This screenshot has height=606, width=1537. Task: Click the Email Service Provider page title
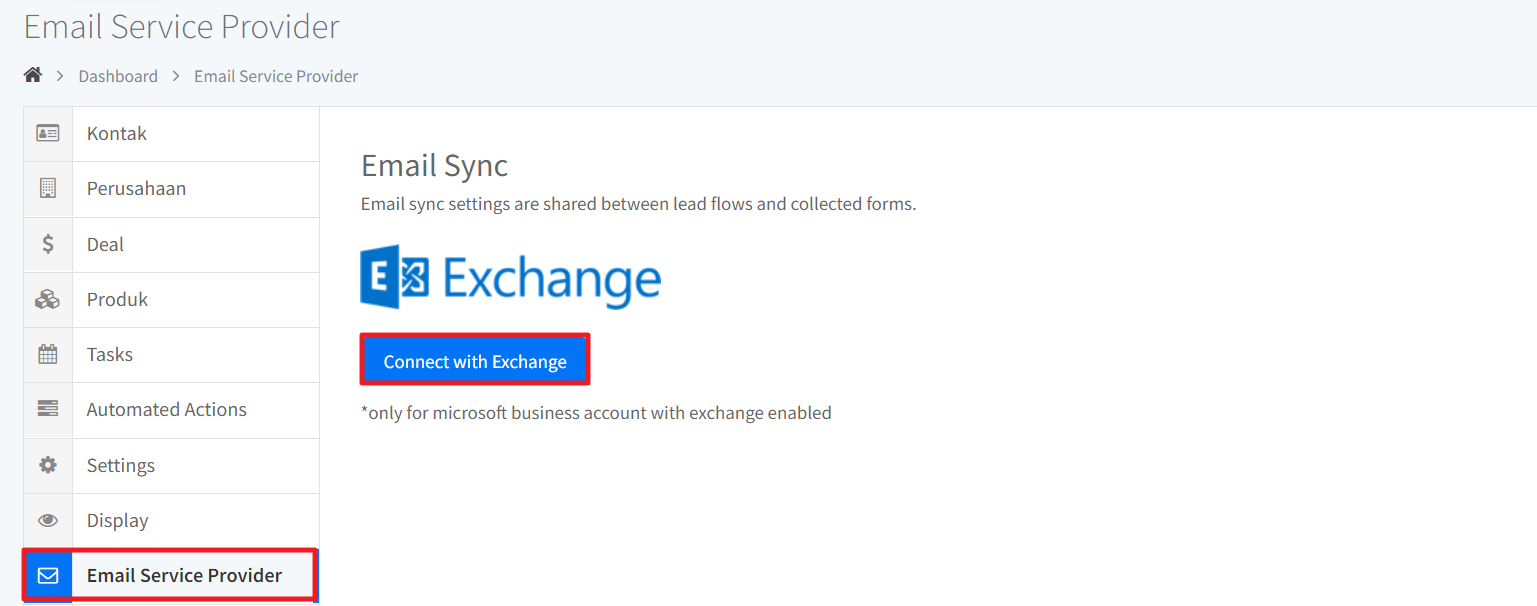pyautogui.click(x=182, y=27)
